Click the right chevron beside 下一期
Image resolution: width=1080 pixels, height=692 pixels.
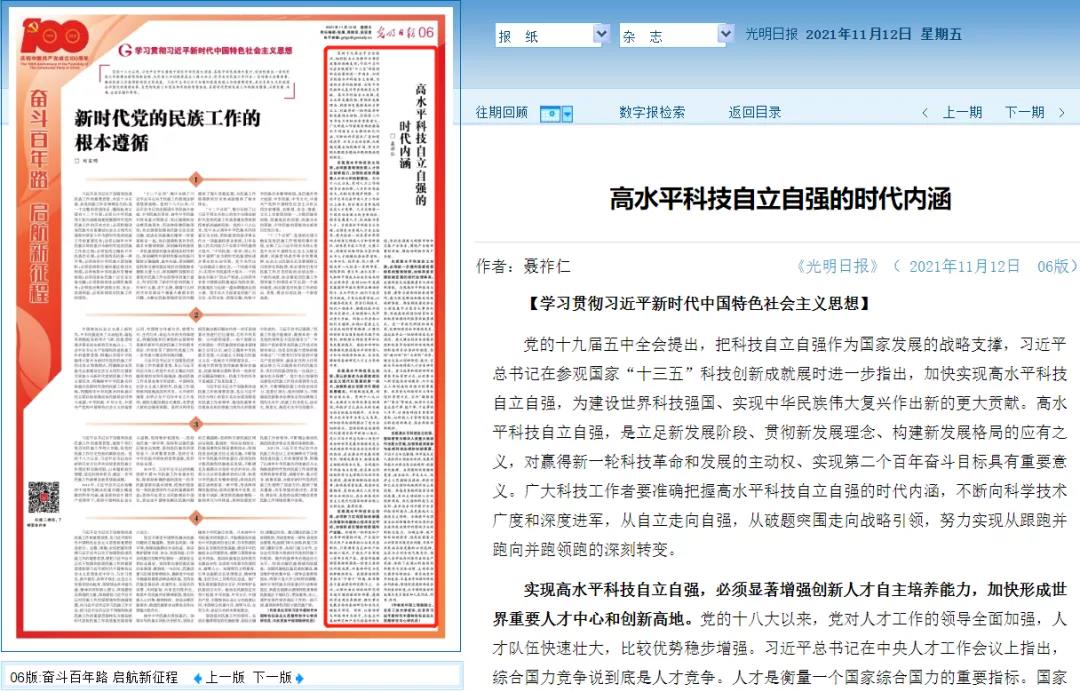(1061, 113)
